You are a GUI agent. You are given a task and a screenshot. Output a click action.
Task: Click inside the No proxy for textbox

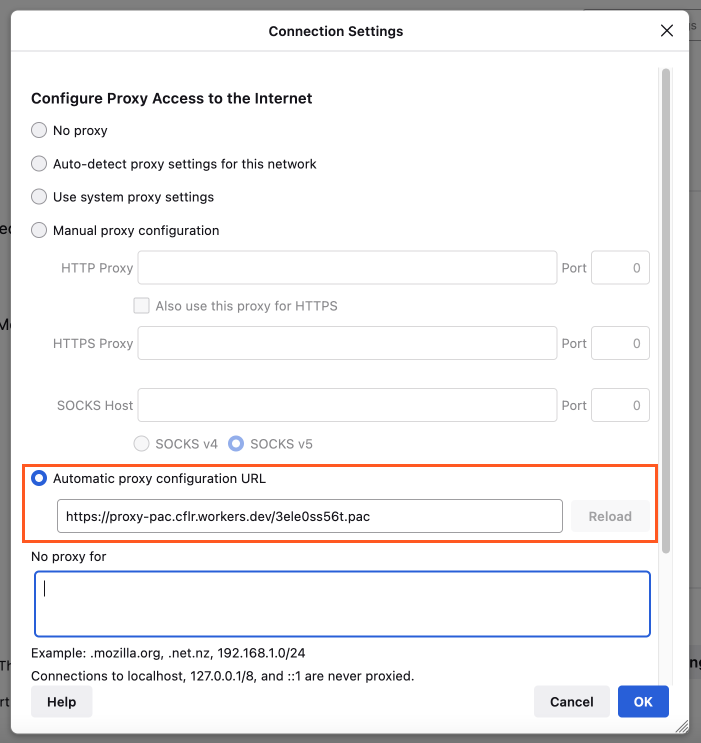(x=342, y=604)
